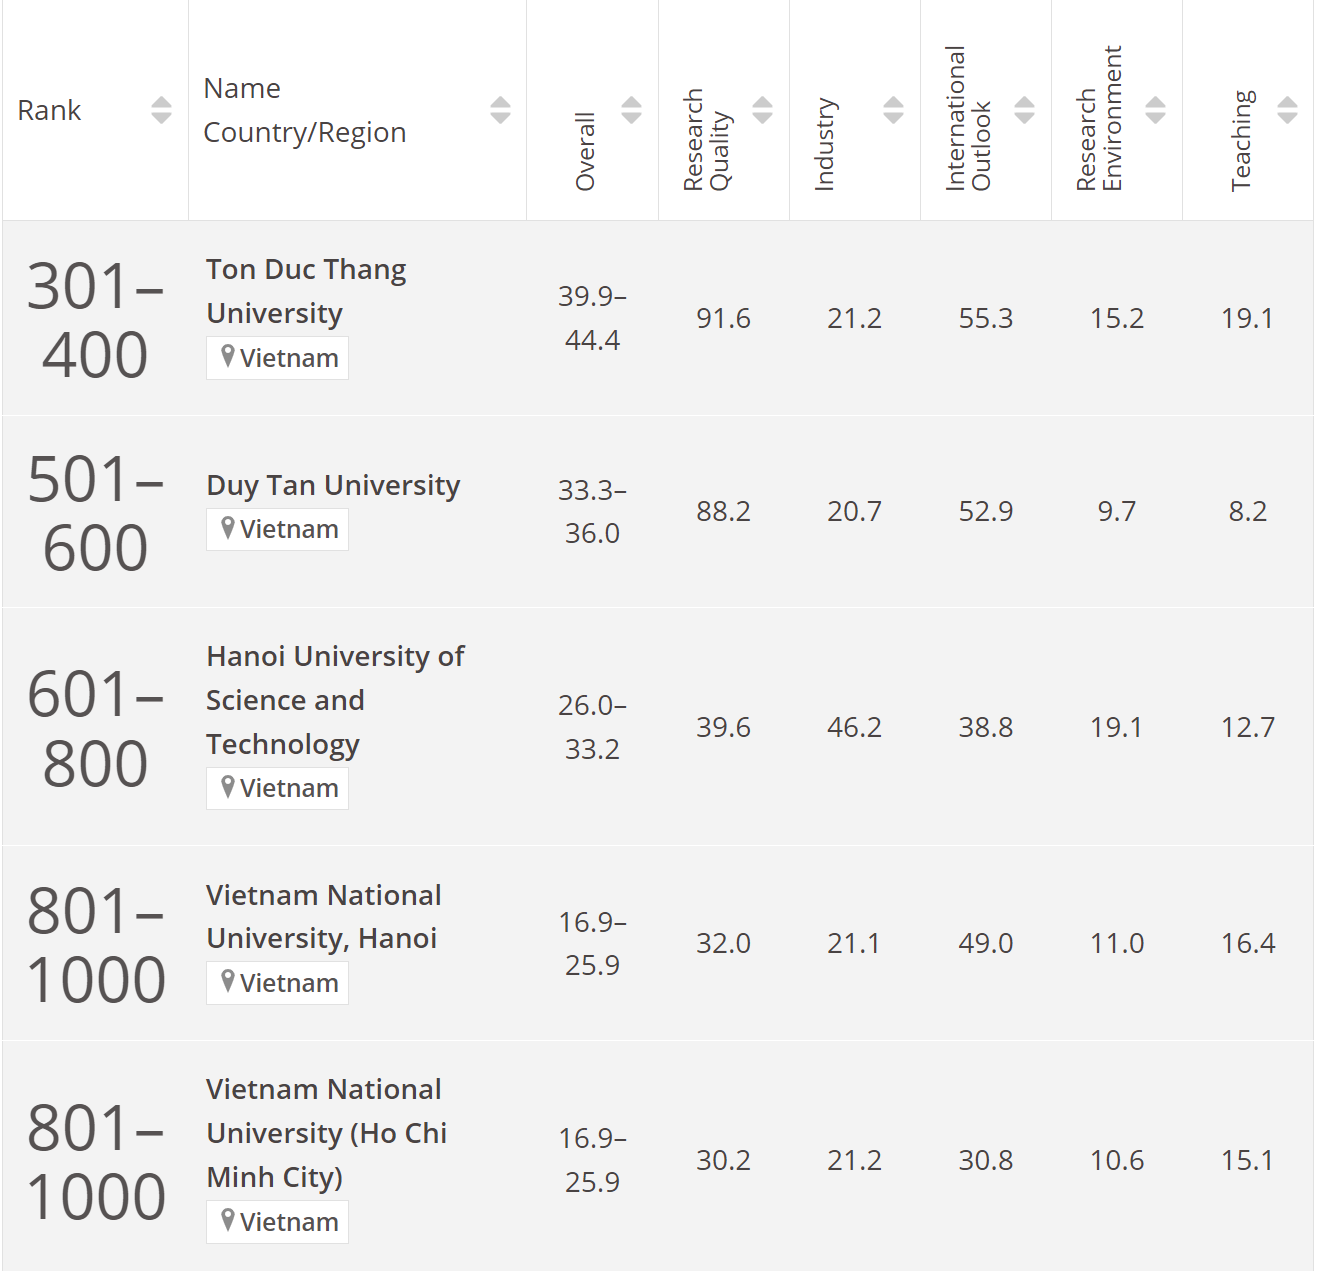Open Duy Tan University link
The image size is (1318, 1271).
[333, 485]
